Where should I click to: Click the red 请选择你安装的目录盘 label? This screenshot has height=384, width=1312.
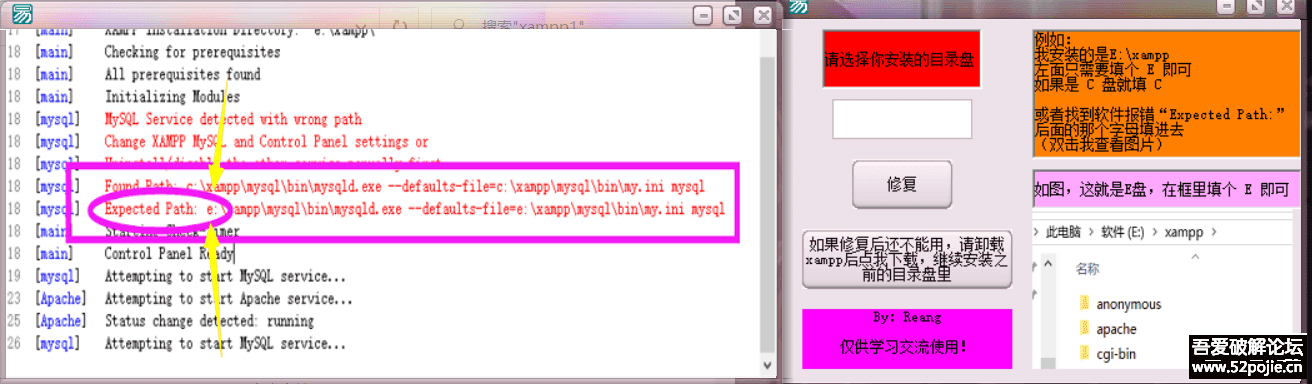pos(902,59)
